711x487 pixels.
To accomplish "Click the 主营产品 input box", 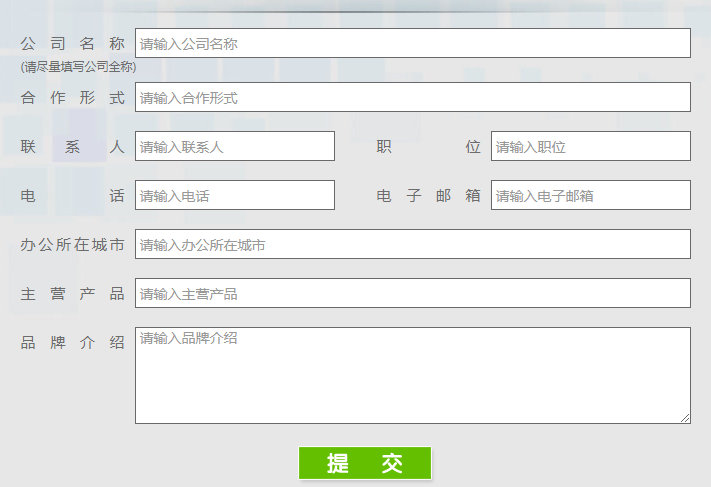I will [x=412, y=293].
